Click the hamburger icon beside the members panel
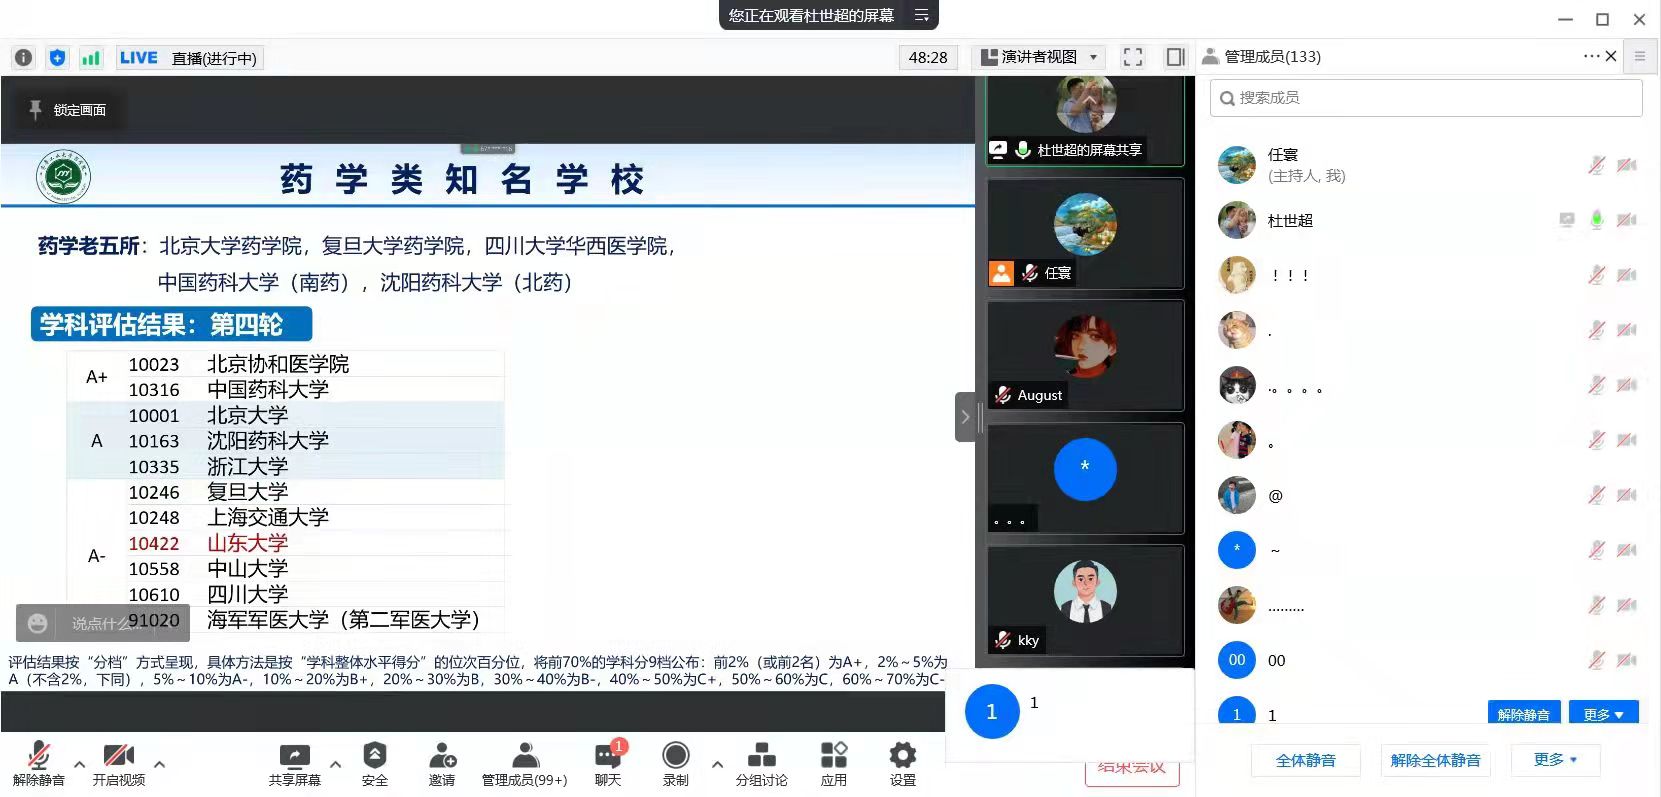 1640,57
